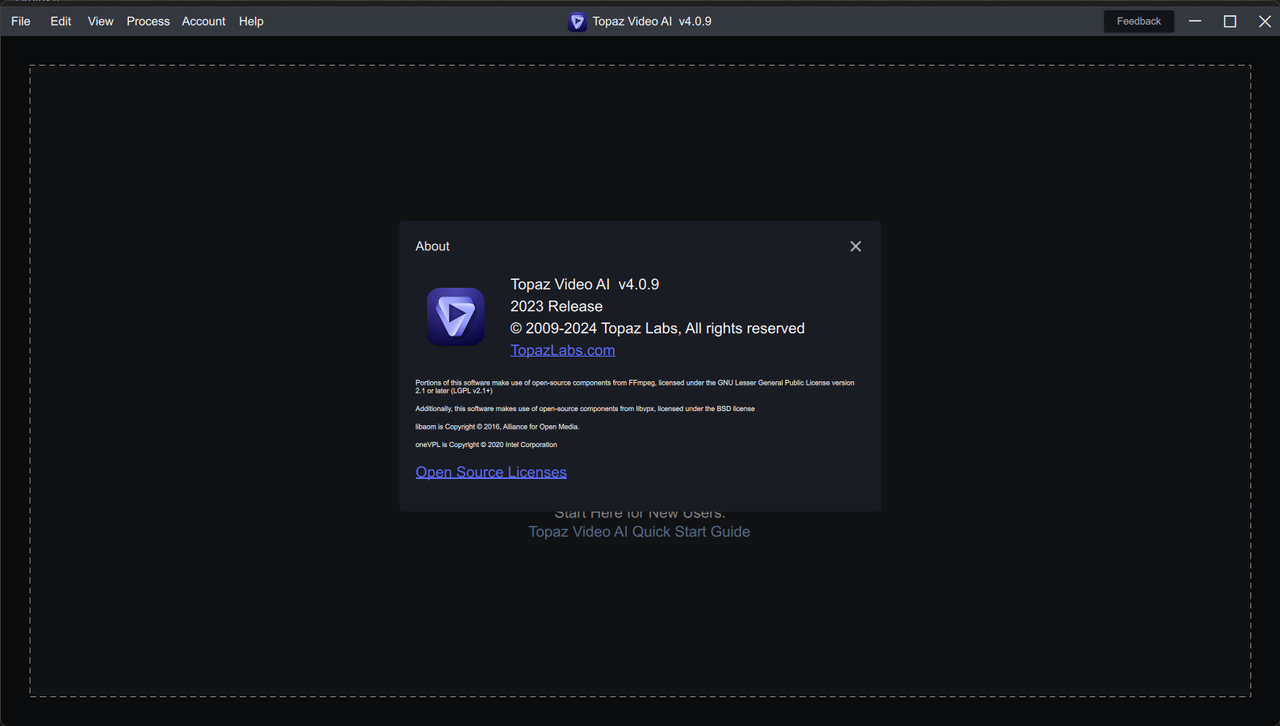Open the Open Source Licenses link
Screen dimensions: 1280x726
click(x=491, y=472)
